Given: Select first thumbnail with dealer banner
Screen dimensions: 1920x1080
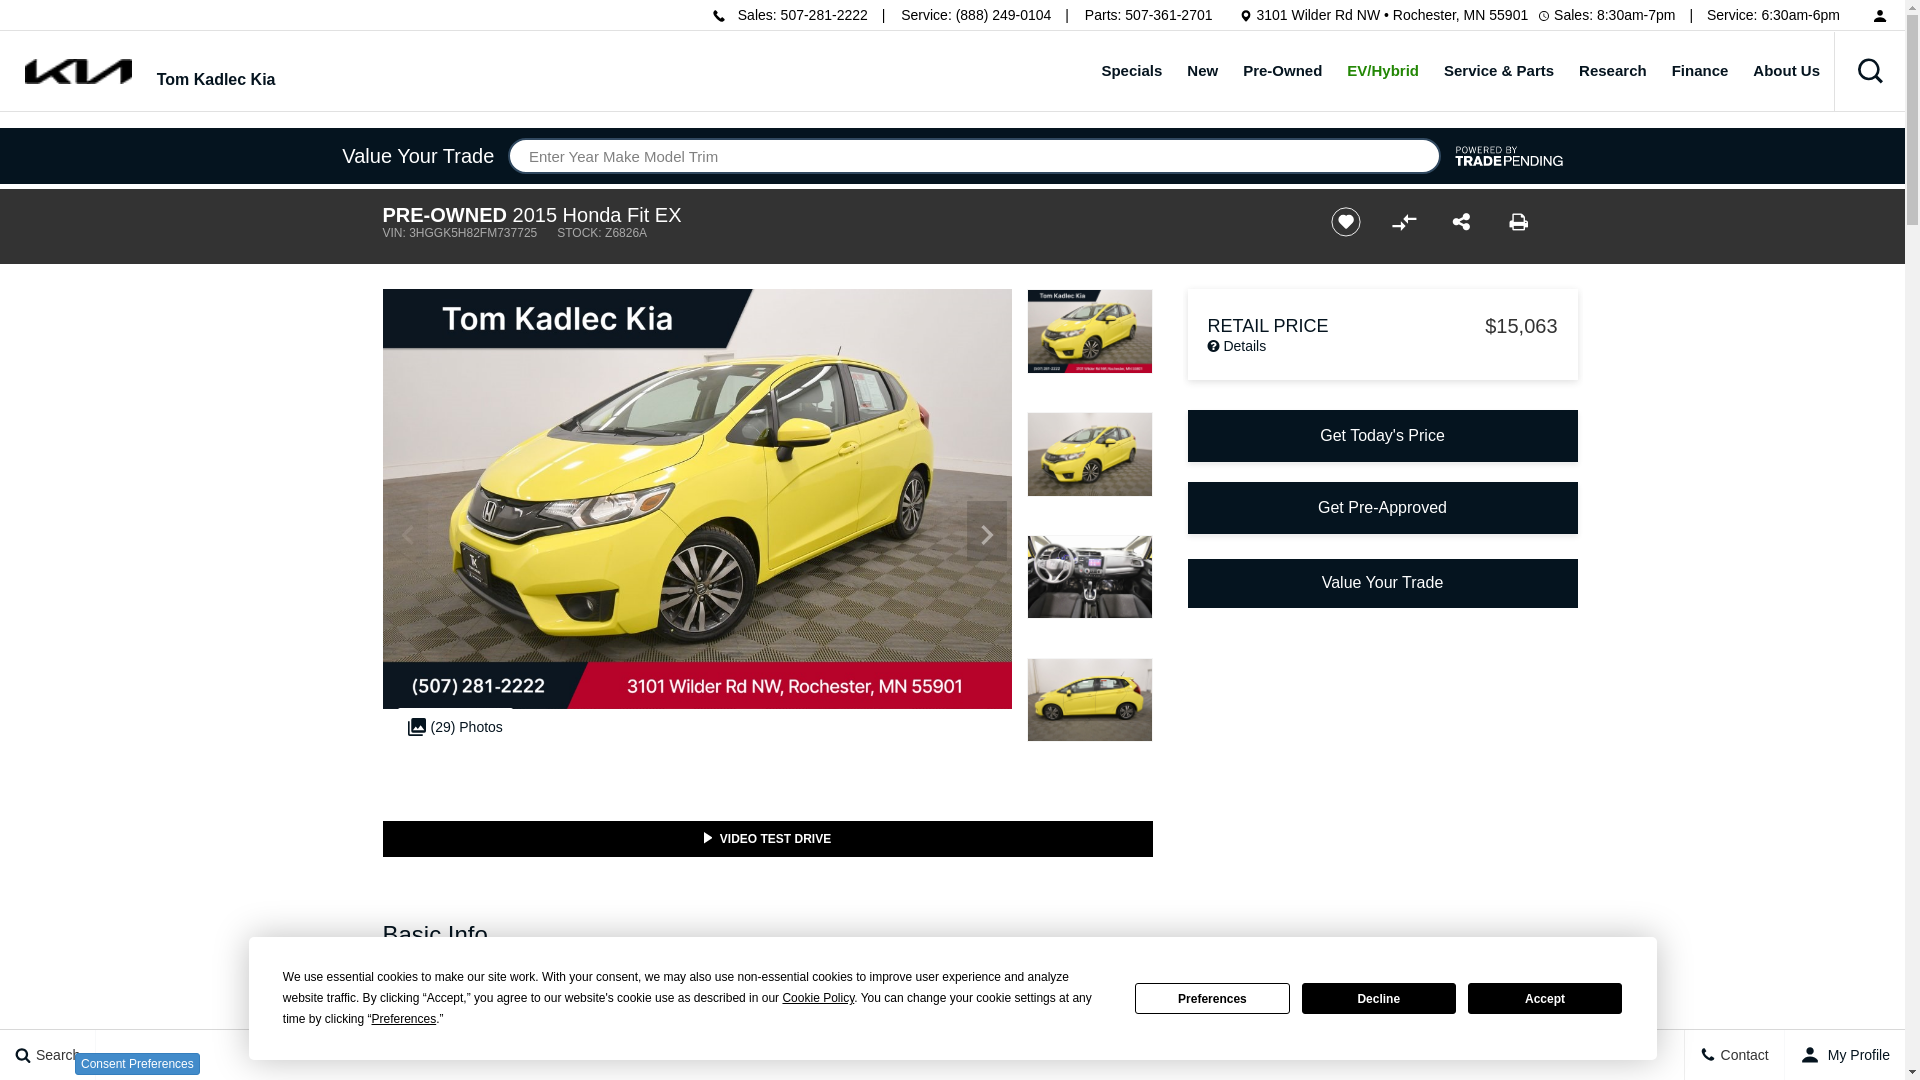Looking at the screenshot, I should tap(1089, 331).
